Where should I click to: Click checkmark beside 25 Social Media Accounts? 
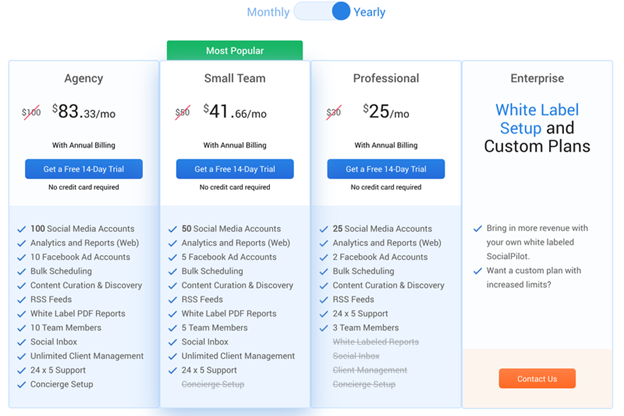click(x=324, y=229)
